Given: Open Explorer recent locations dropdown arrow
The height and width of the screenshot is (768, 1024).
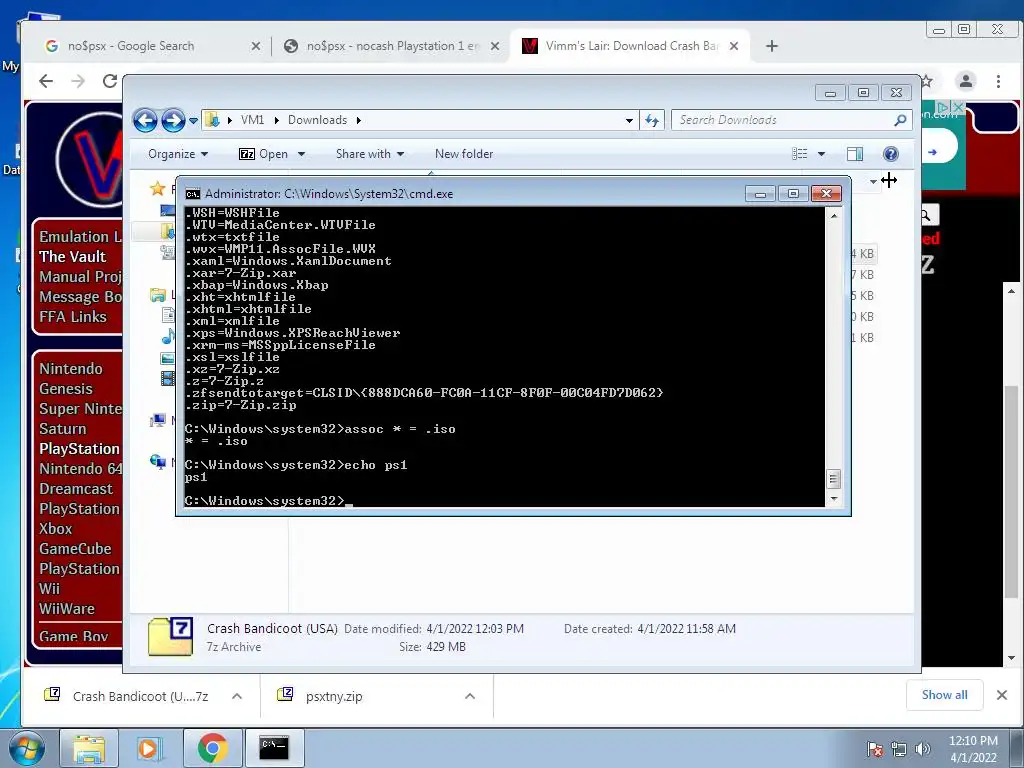Looking at the screenshot, I should (193, 121).
